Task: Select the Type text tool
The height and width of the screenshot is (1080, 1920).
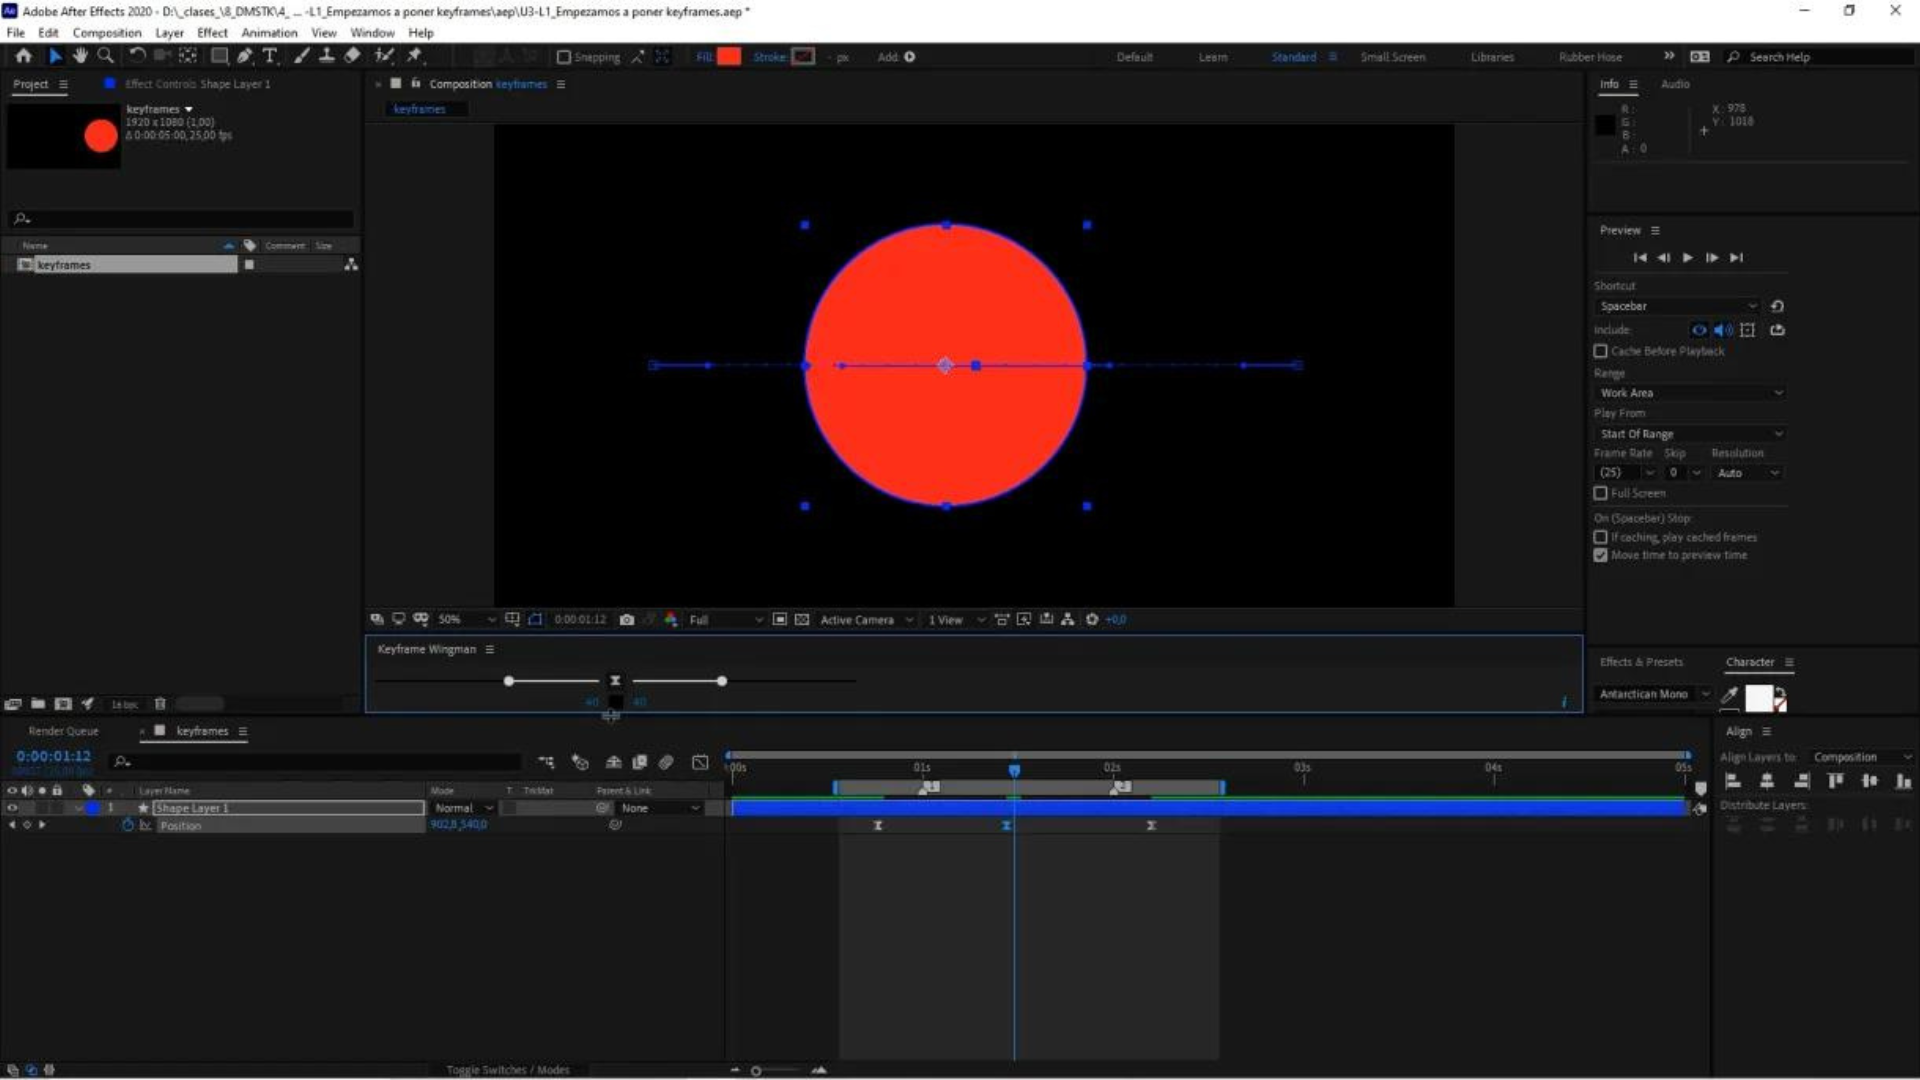Action: [270, 56]
